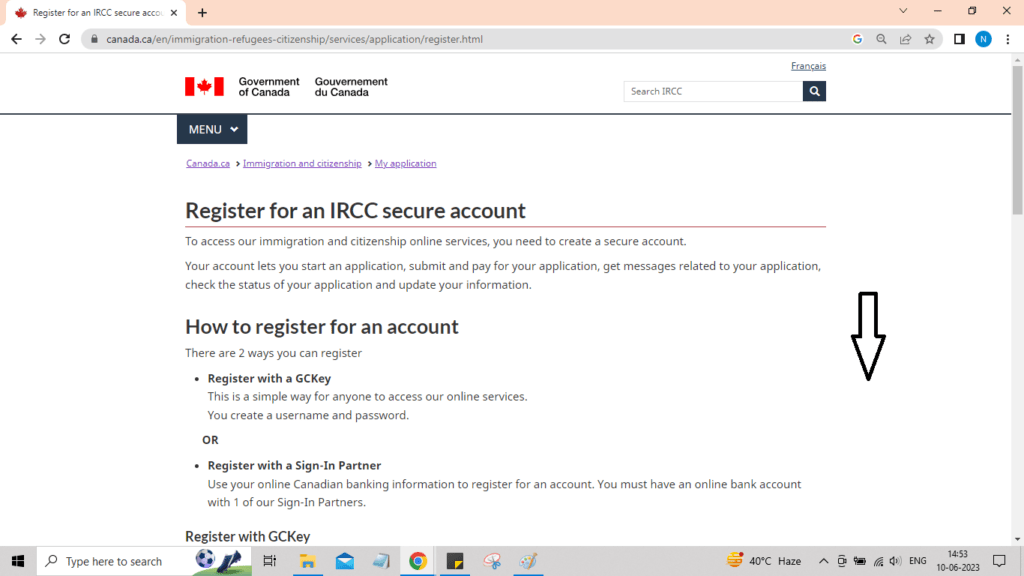Expand the MENU dropdown
The image size is (1024, 576).
[x=212, y=129]
